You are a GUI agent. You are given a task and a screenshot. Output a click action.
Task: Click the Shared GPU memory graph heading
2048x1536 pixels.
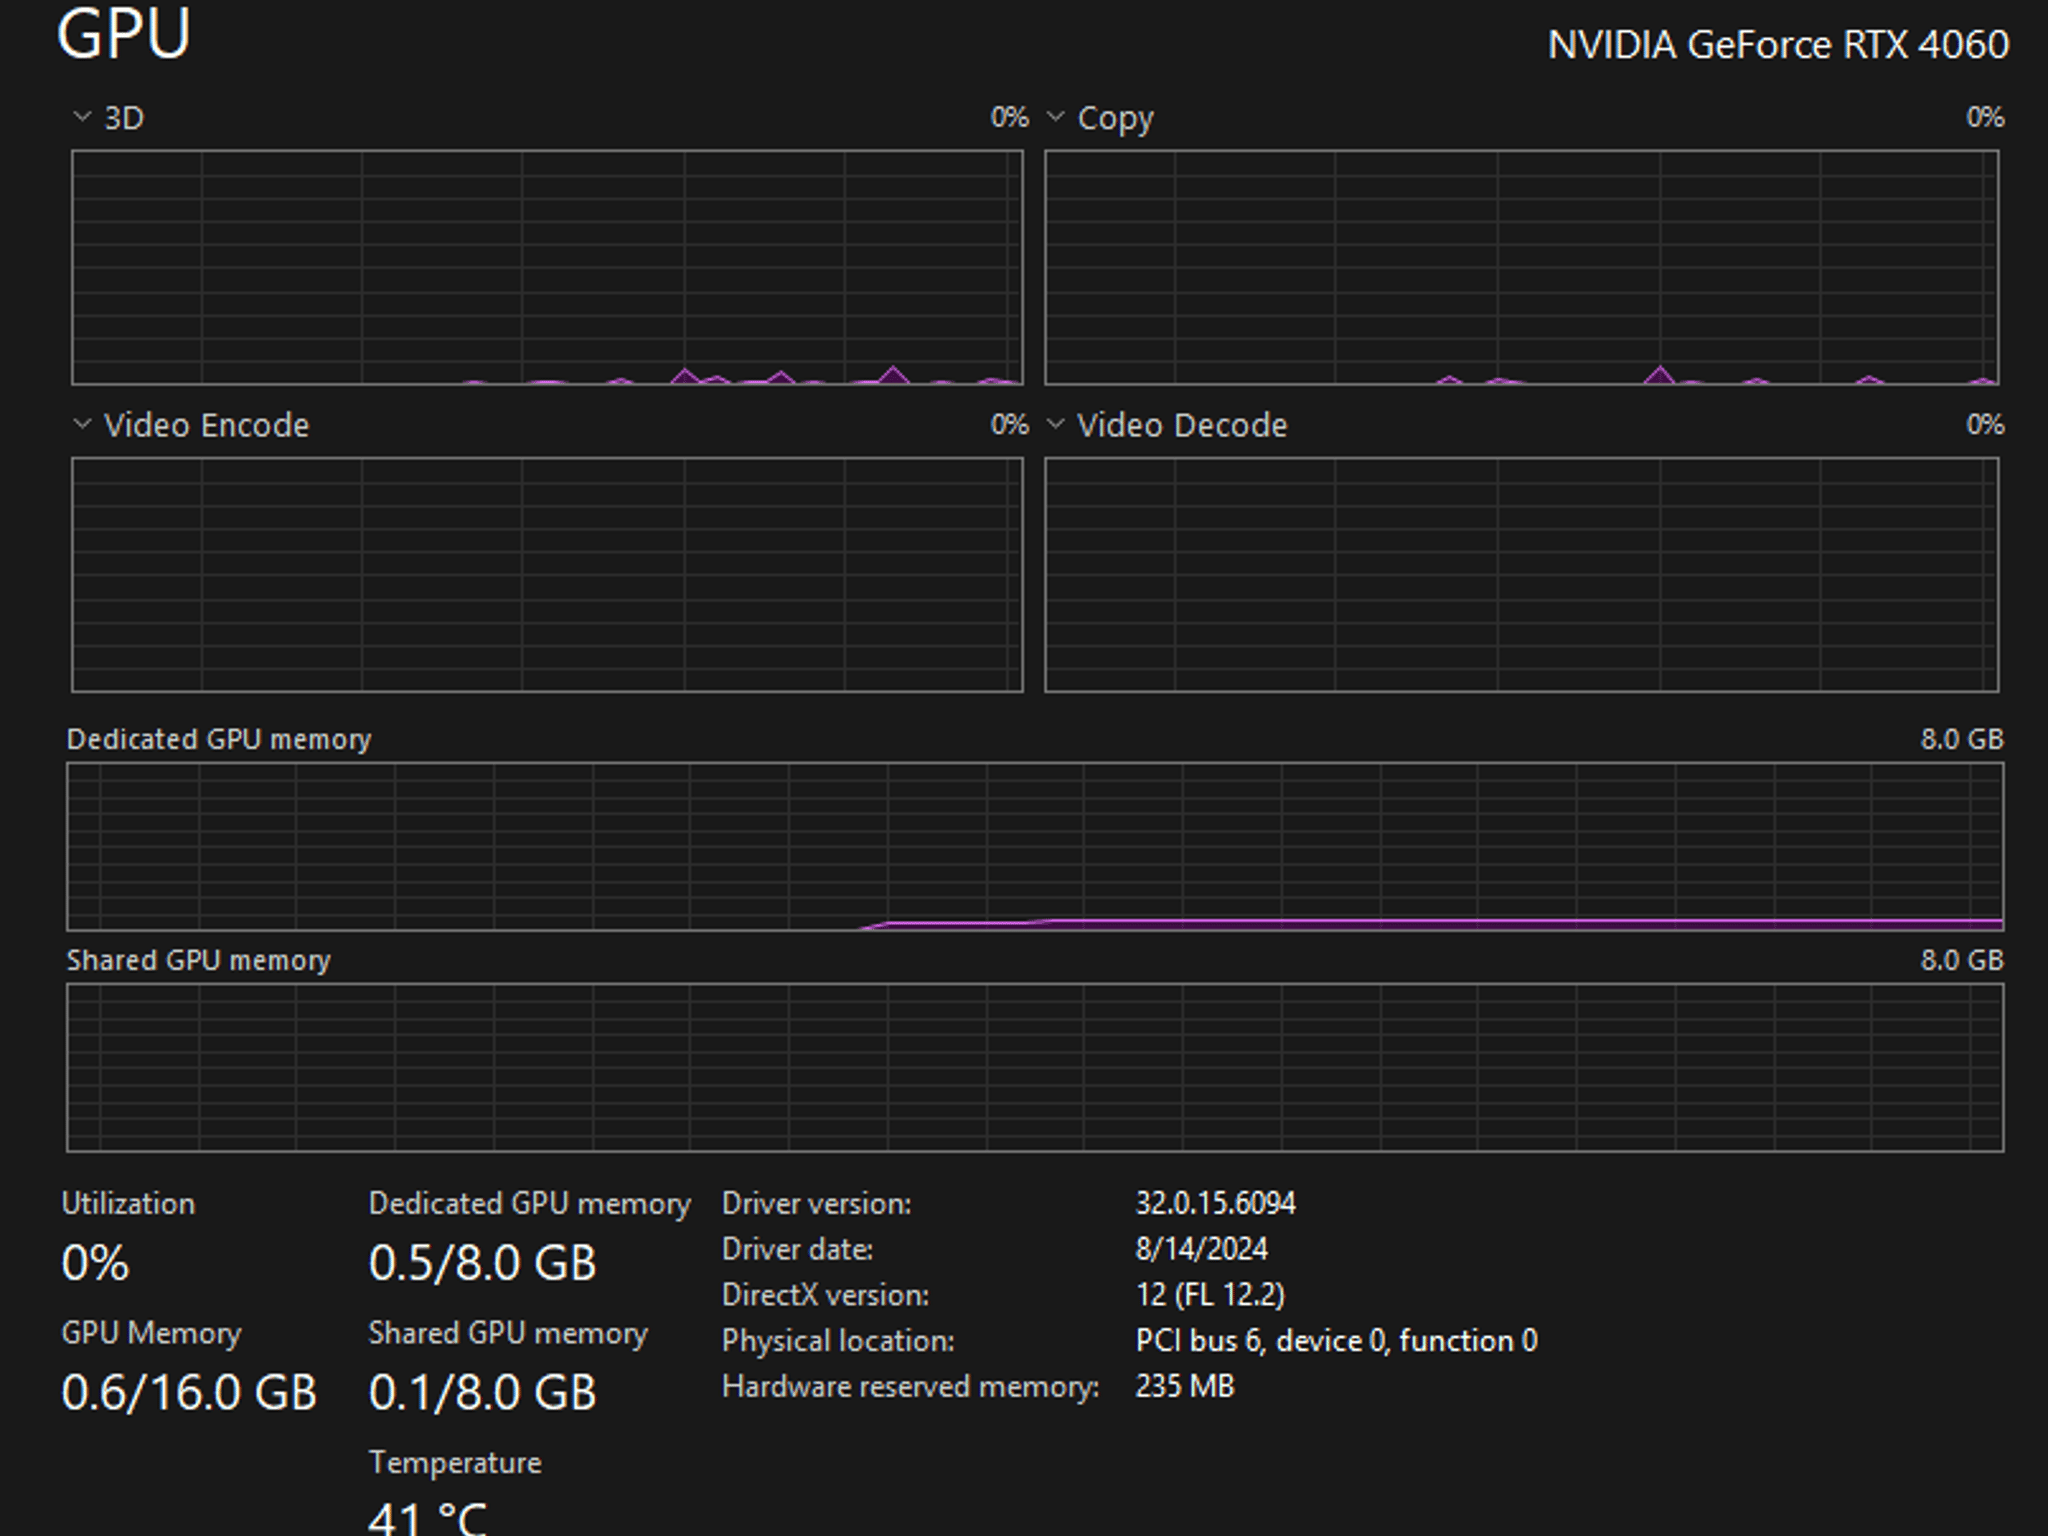(x=198, y=960)
